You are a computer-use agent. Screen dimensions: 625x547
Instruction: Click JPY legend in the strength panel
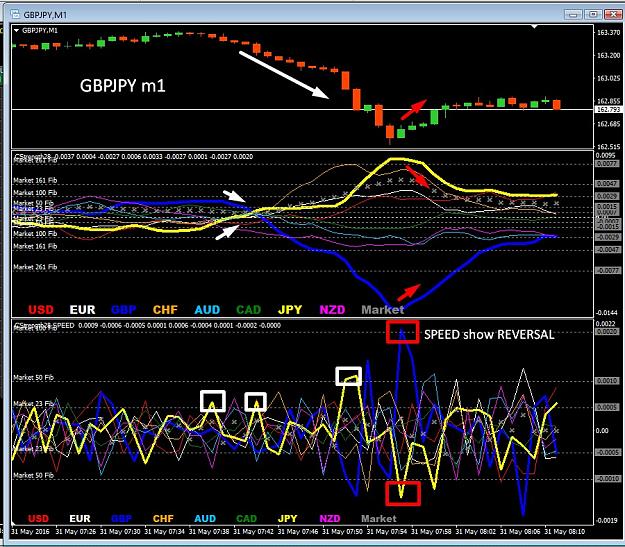coord(290,310)
